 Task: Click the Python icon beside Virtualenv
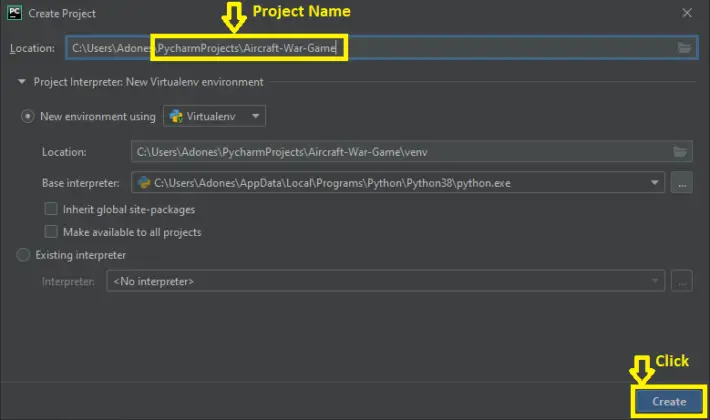(176, 117)
